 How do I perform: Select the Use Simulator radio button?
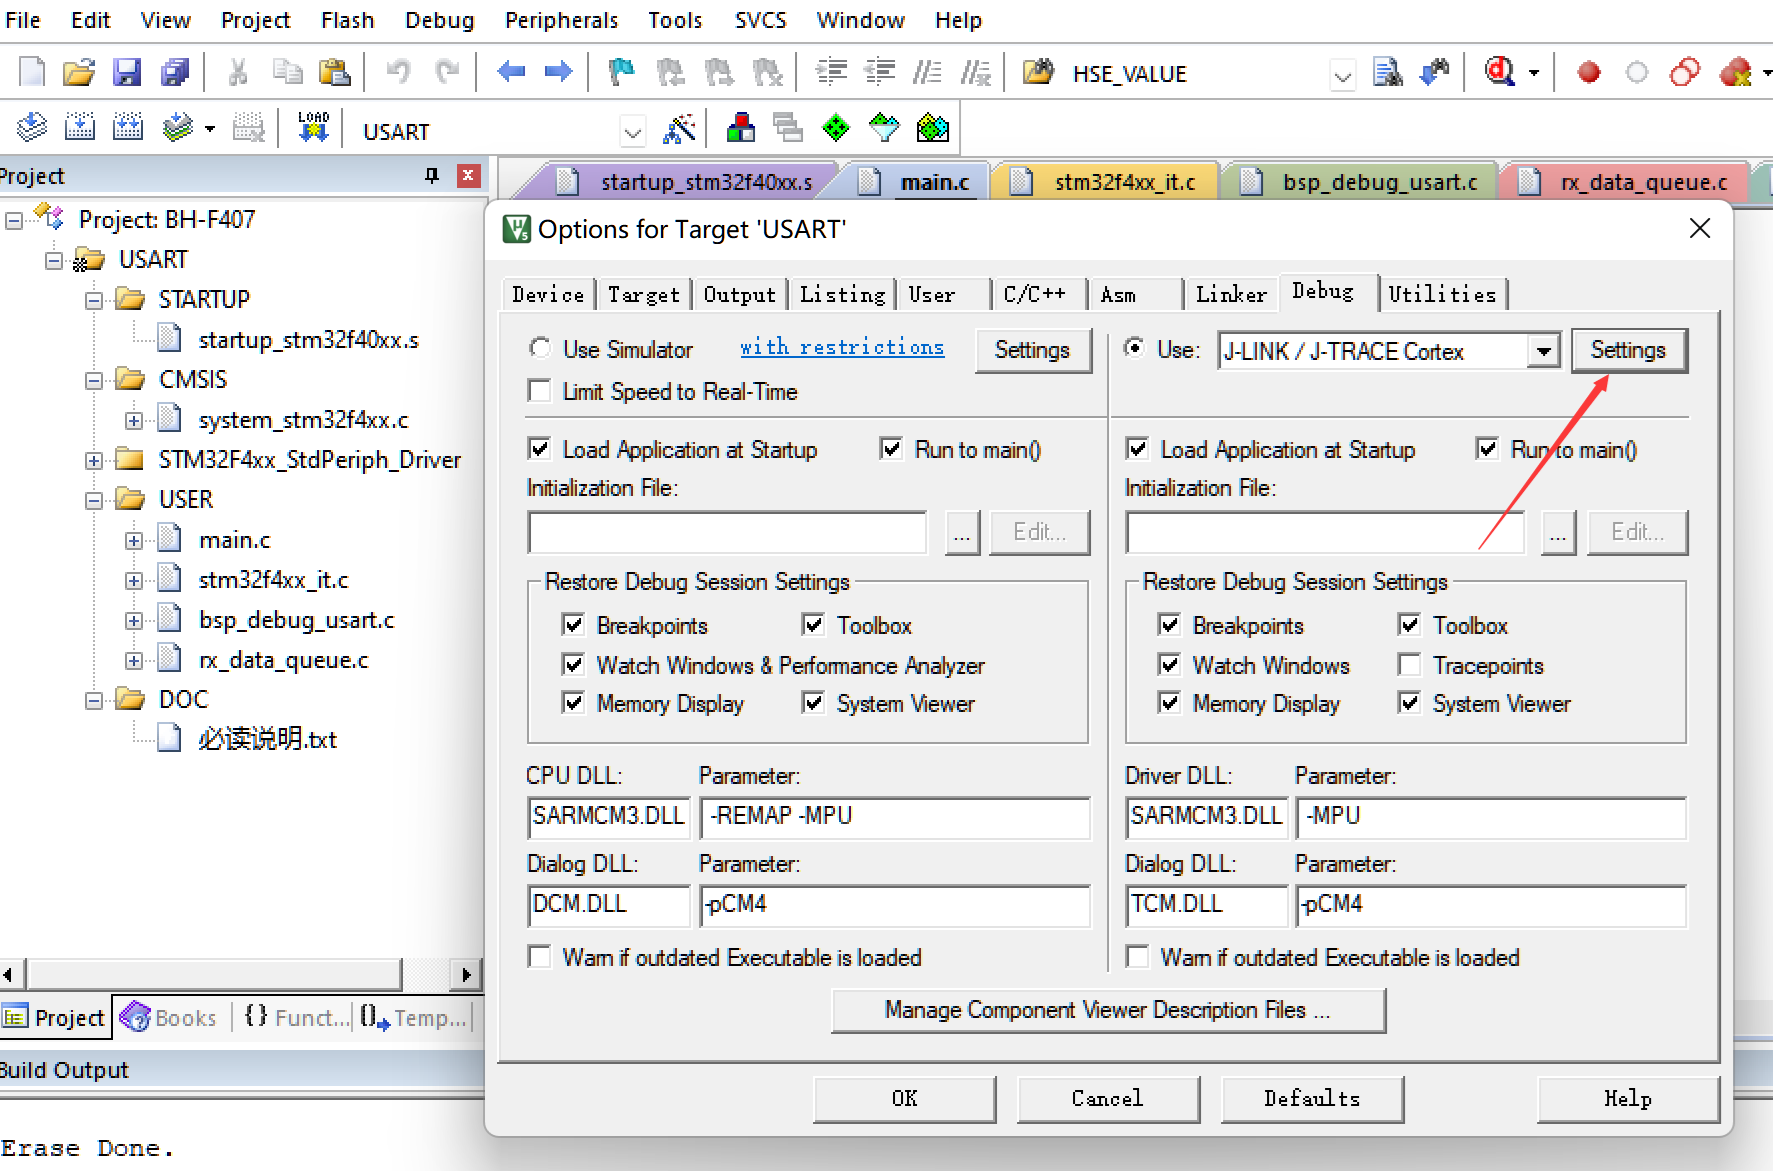[540, 348]
